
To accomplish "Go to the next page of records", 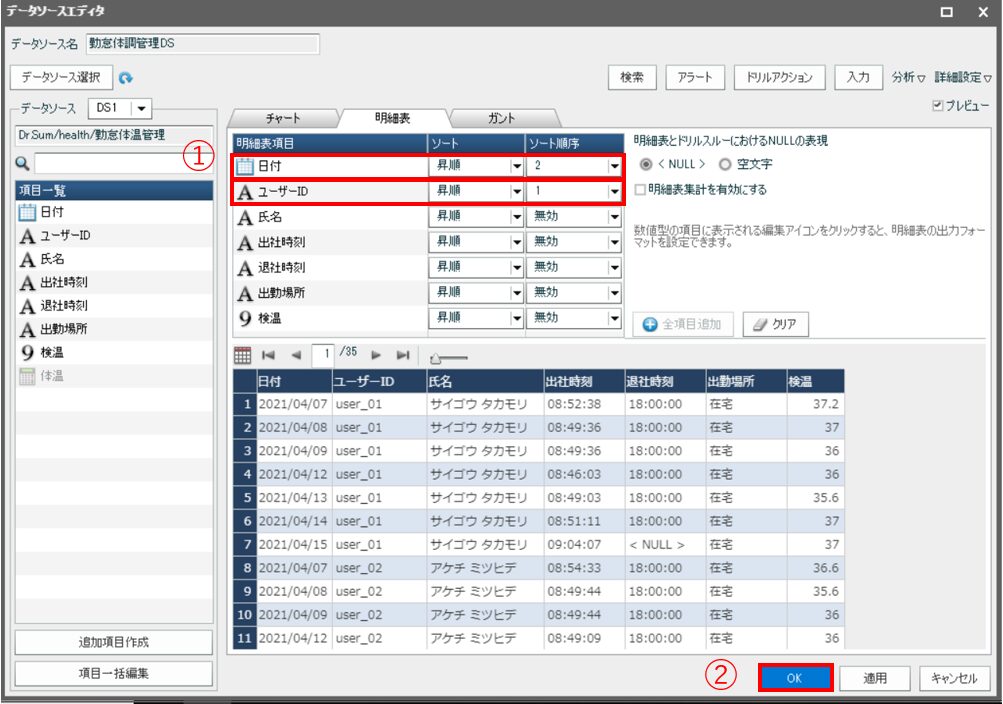I will point(377,355).
